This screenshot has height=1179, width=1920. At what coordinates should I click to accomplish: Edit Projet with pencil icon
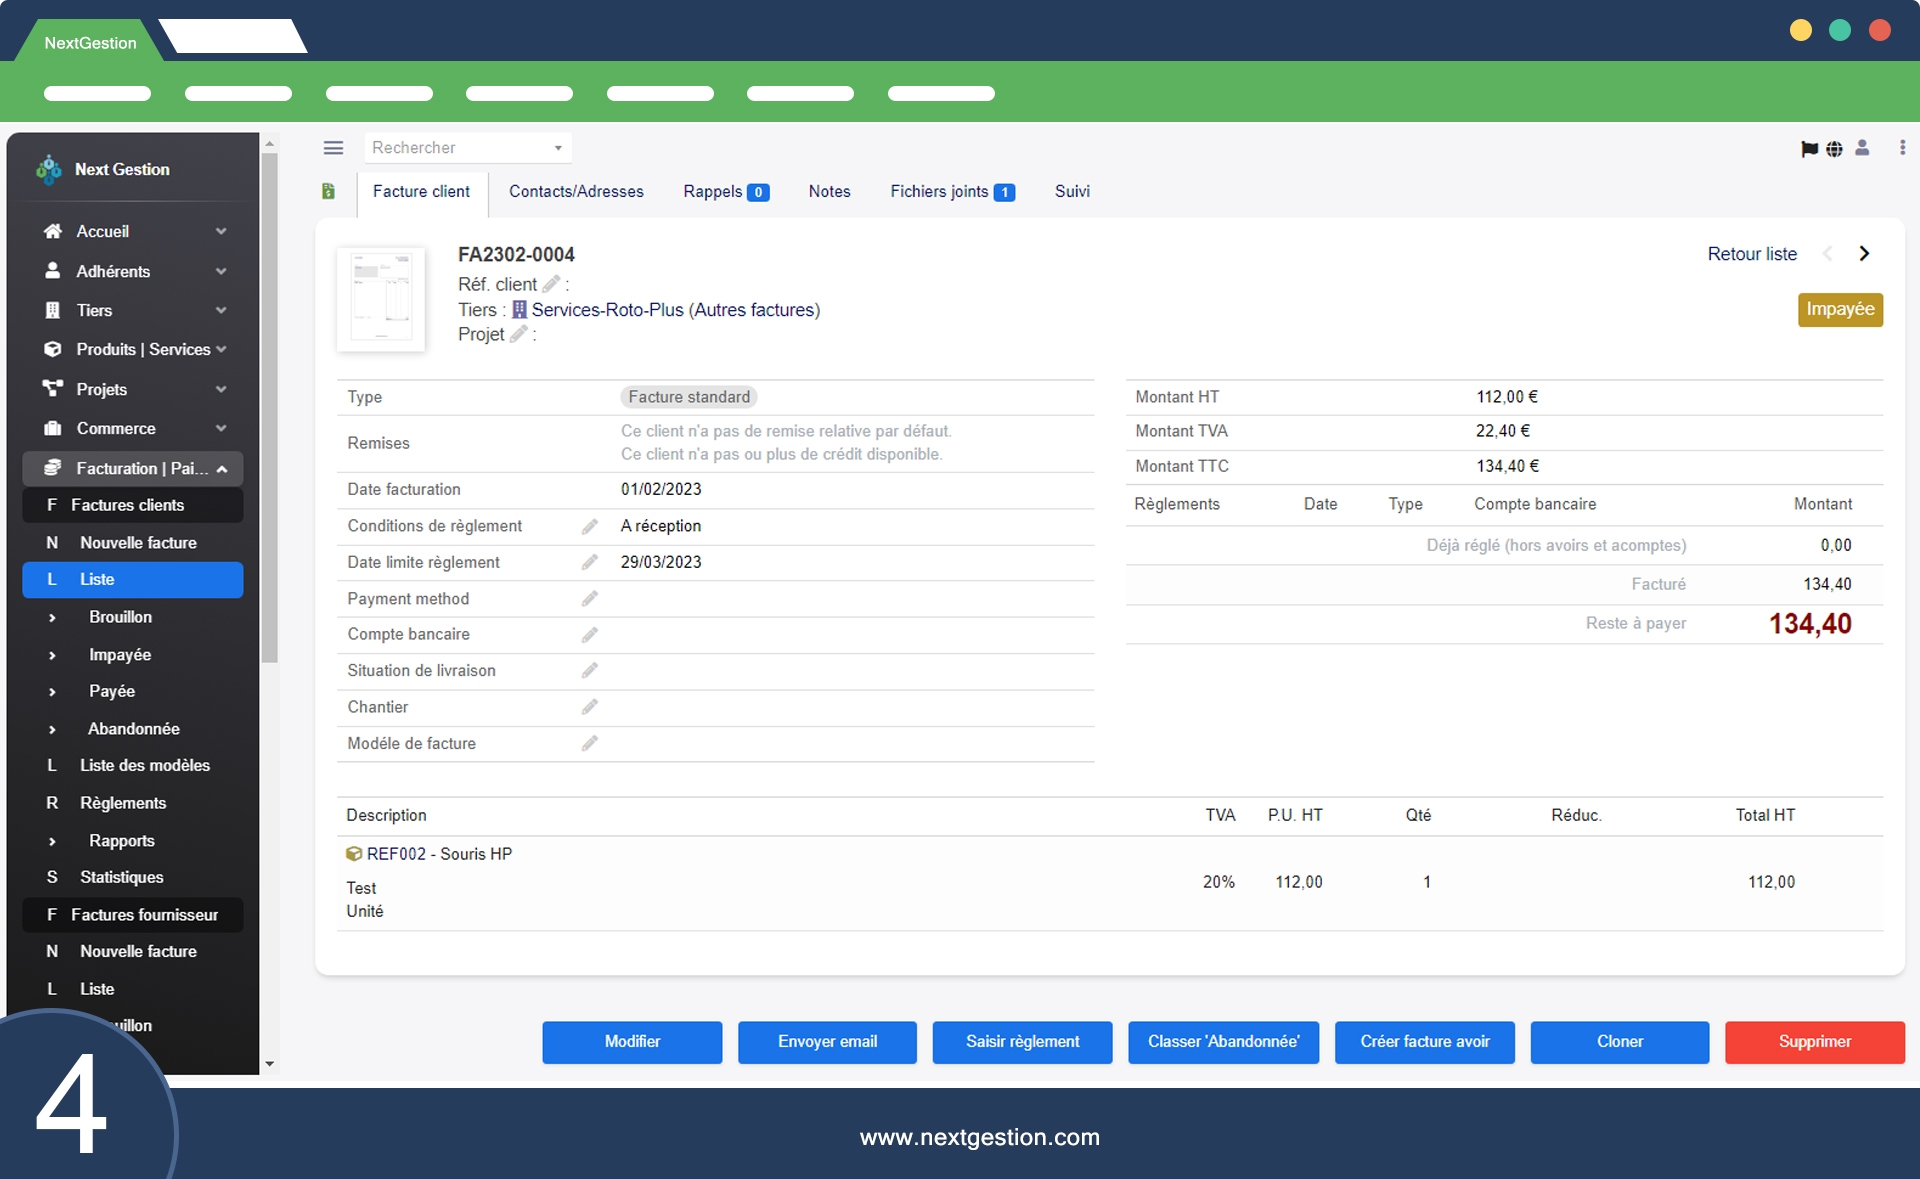pos(518,335)
